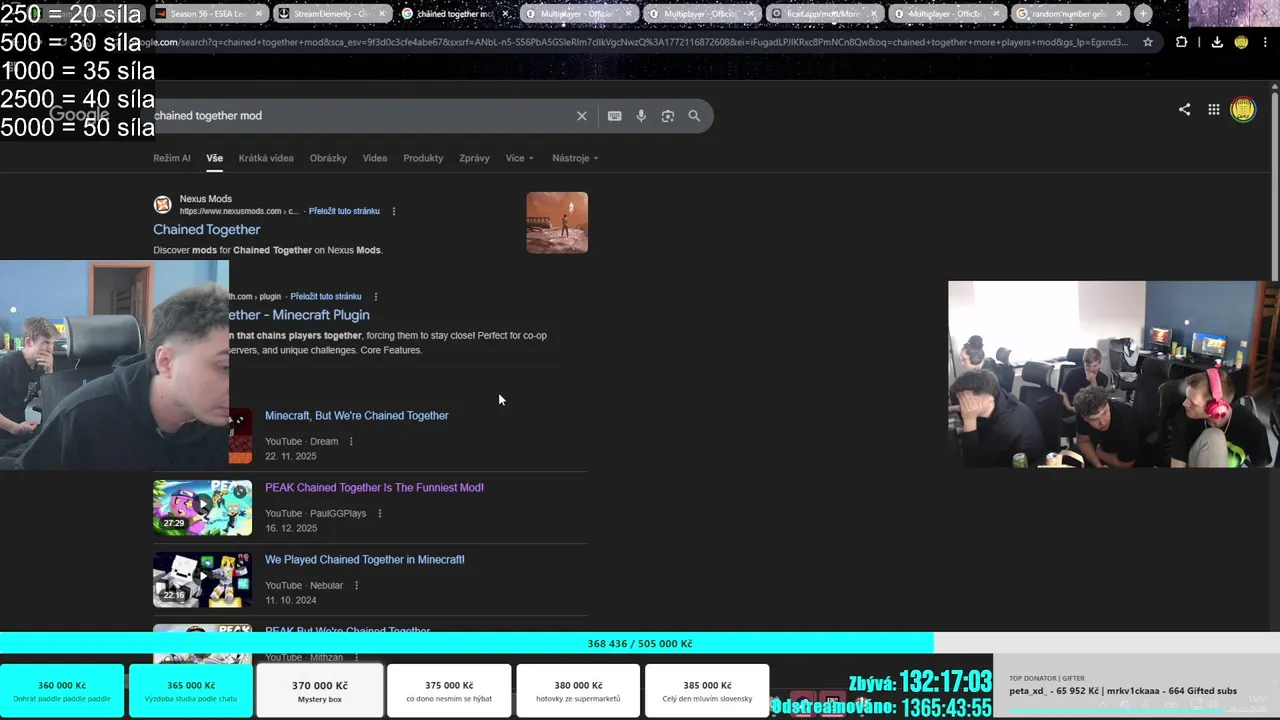Open Google Lens image search
The image size is (1280, 720).
pos(668,116)
